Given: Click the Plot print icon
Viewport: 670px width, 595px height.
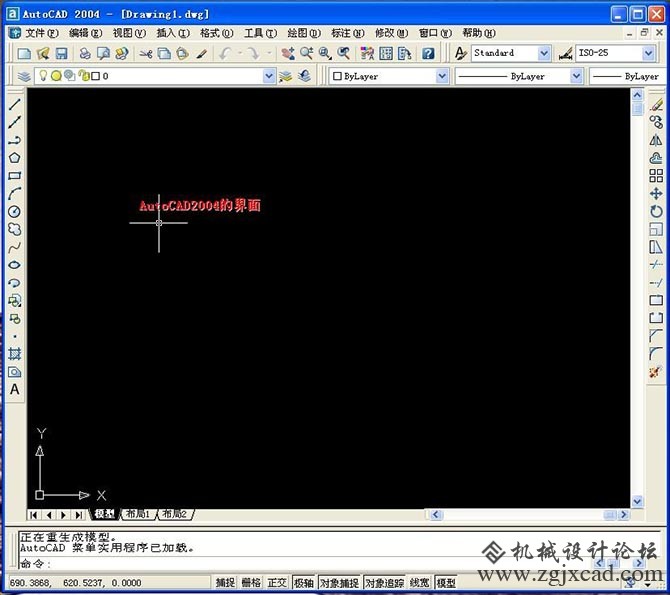Looking at the screenshot, I should pyautogui.click(x=85, y=53).
